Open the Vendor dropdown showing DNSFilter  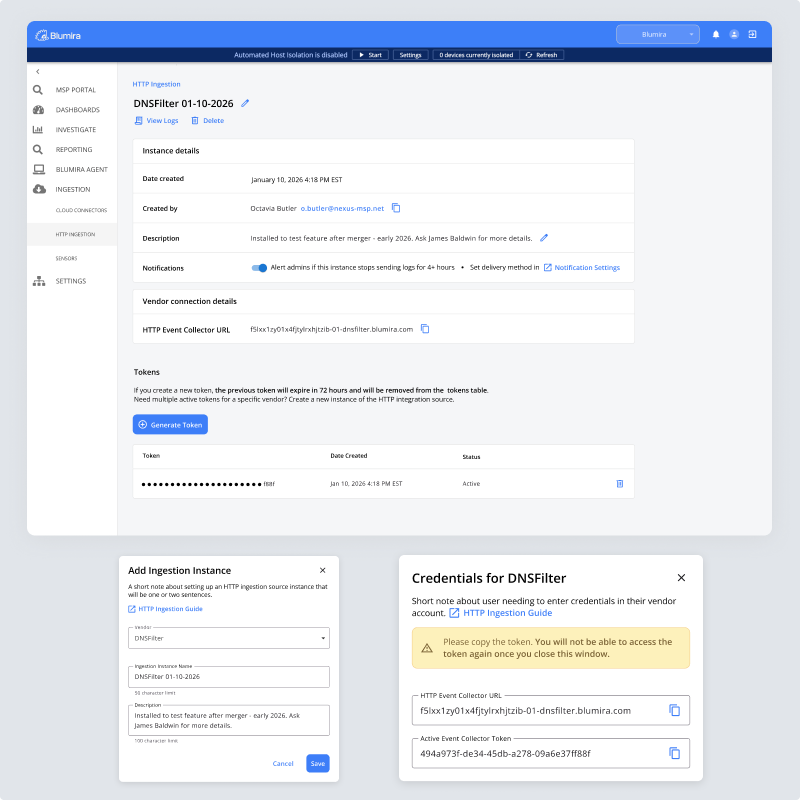click(229, 638)
